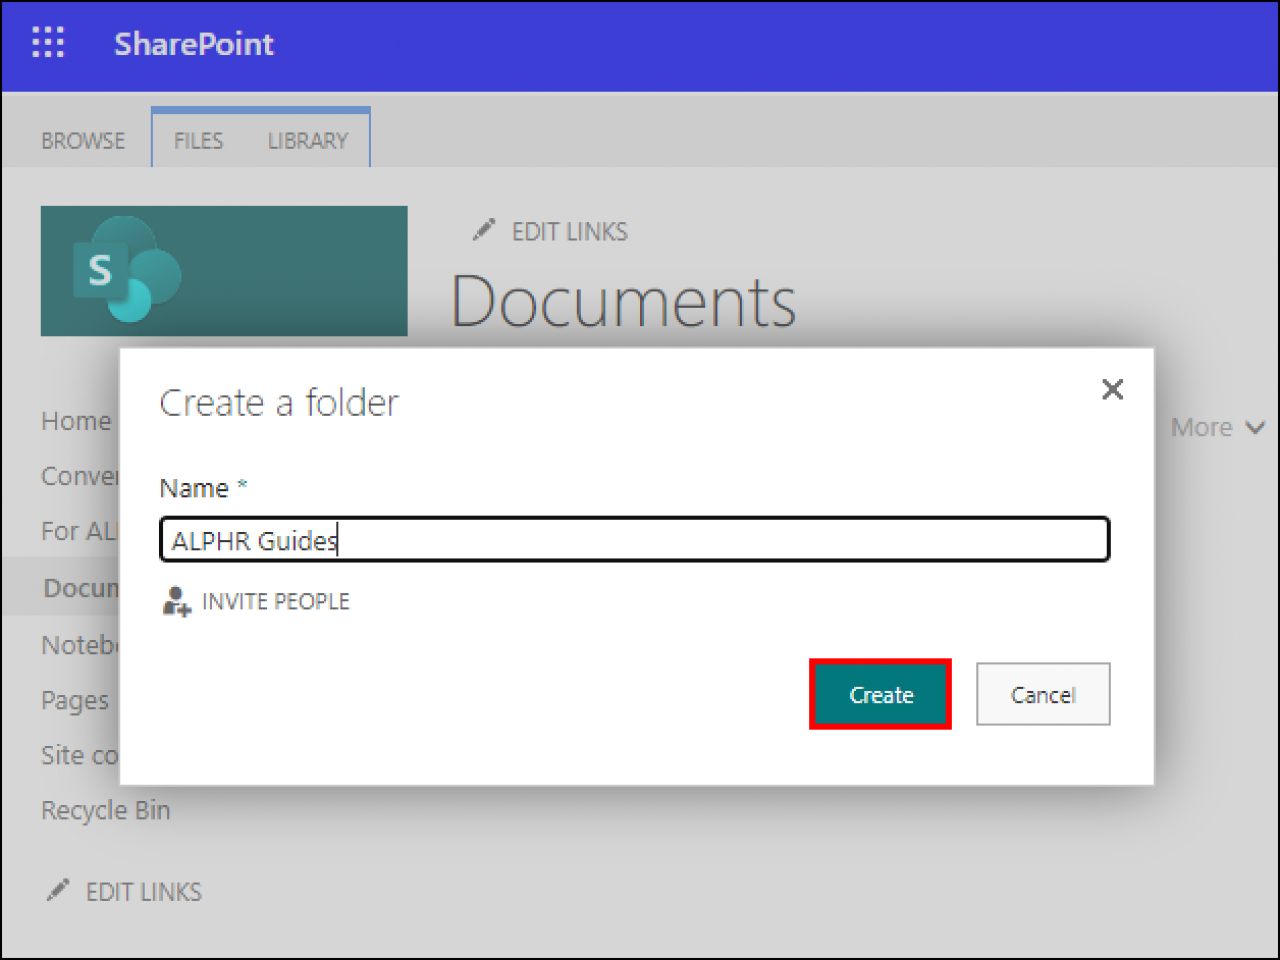The height and width of the screenshot is (960, 1280).
Task: Switch to the FILES tab
Action: click(197, 140)
